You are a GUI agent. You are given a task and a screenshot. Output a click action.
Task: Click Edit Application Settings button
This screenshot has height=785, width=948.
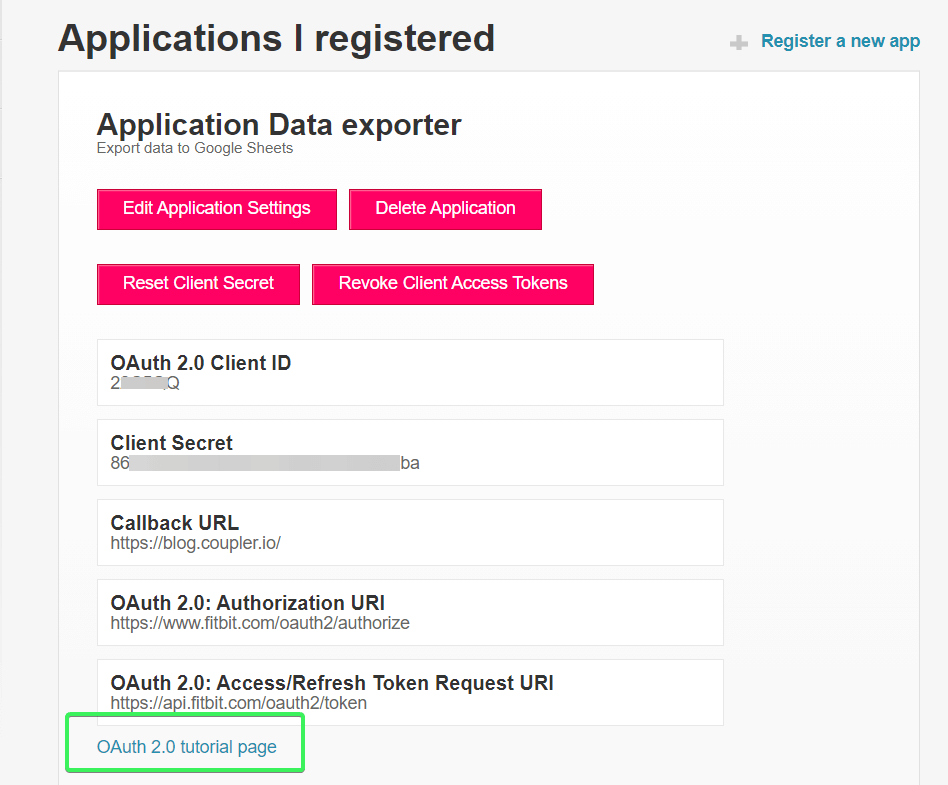tap(216, 209)
